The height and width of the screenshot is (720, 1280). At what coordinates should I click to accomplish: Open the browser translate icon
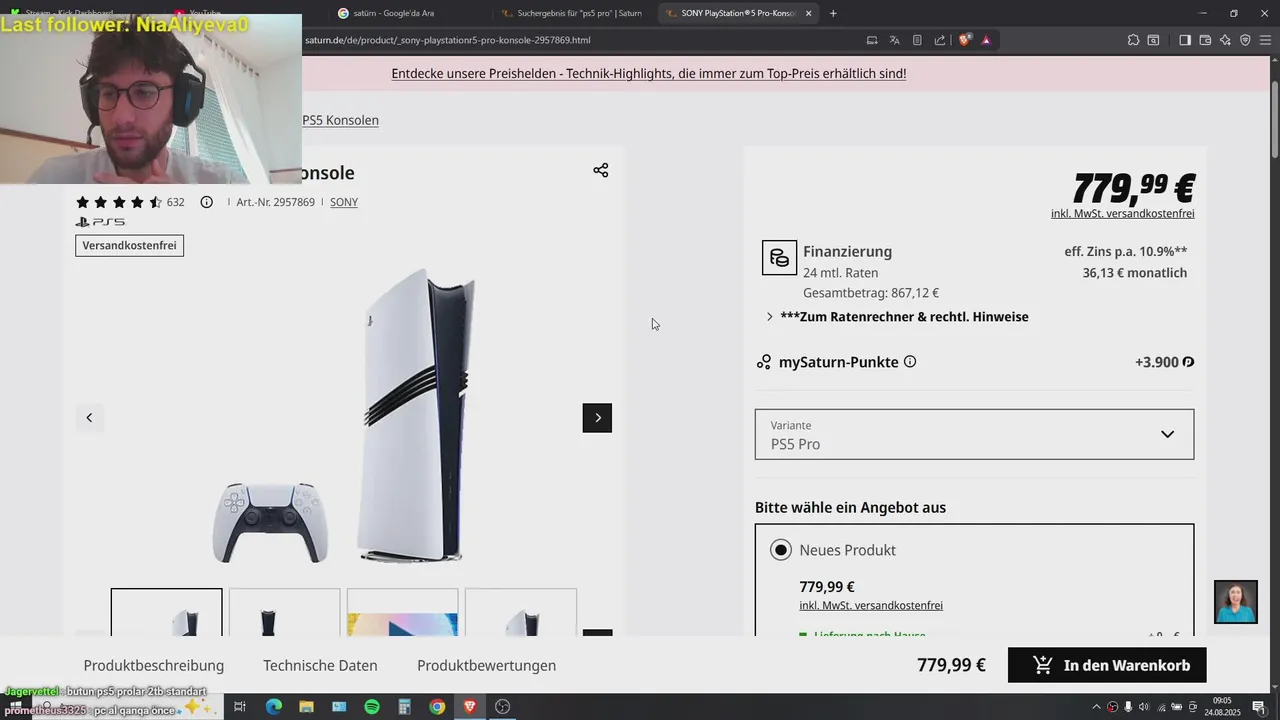tap(895, 40)
